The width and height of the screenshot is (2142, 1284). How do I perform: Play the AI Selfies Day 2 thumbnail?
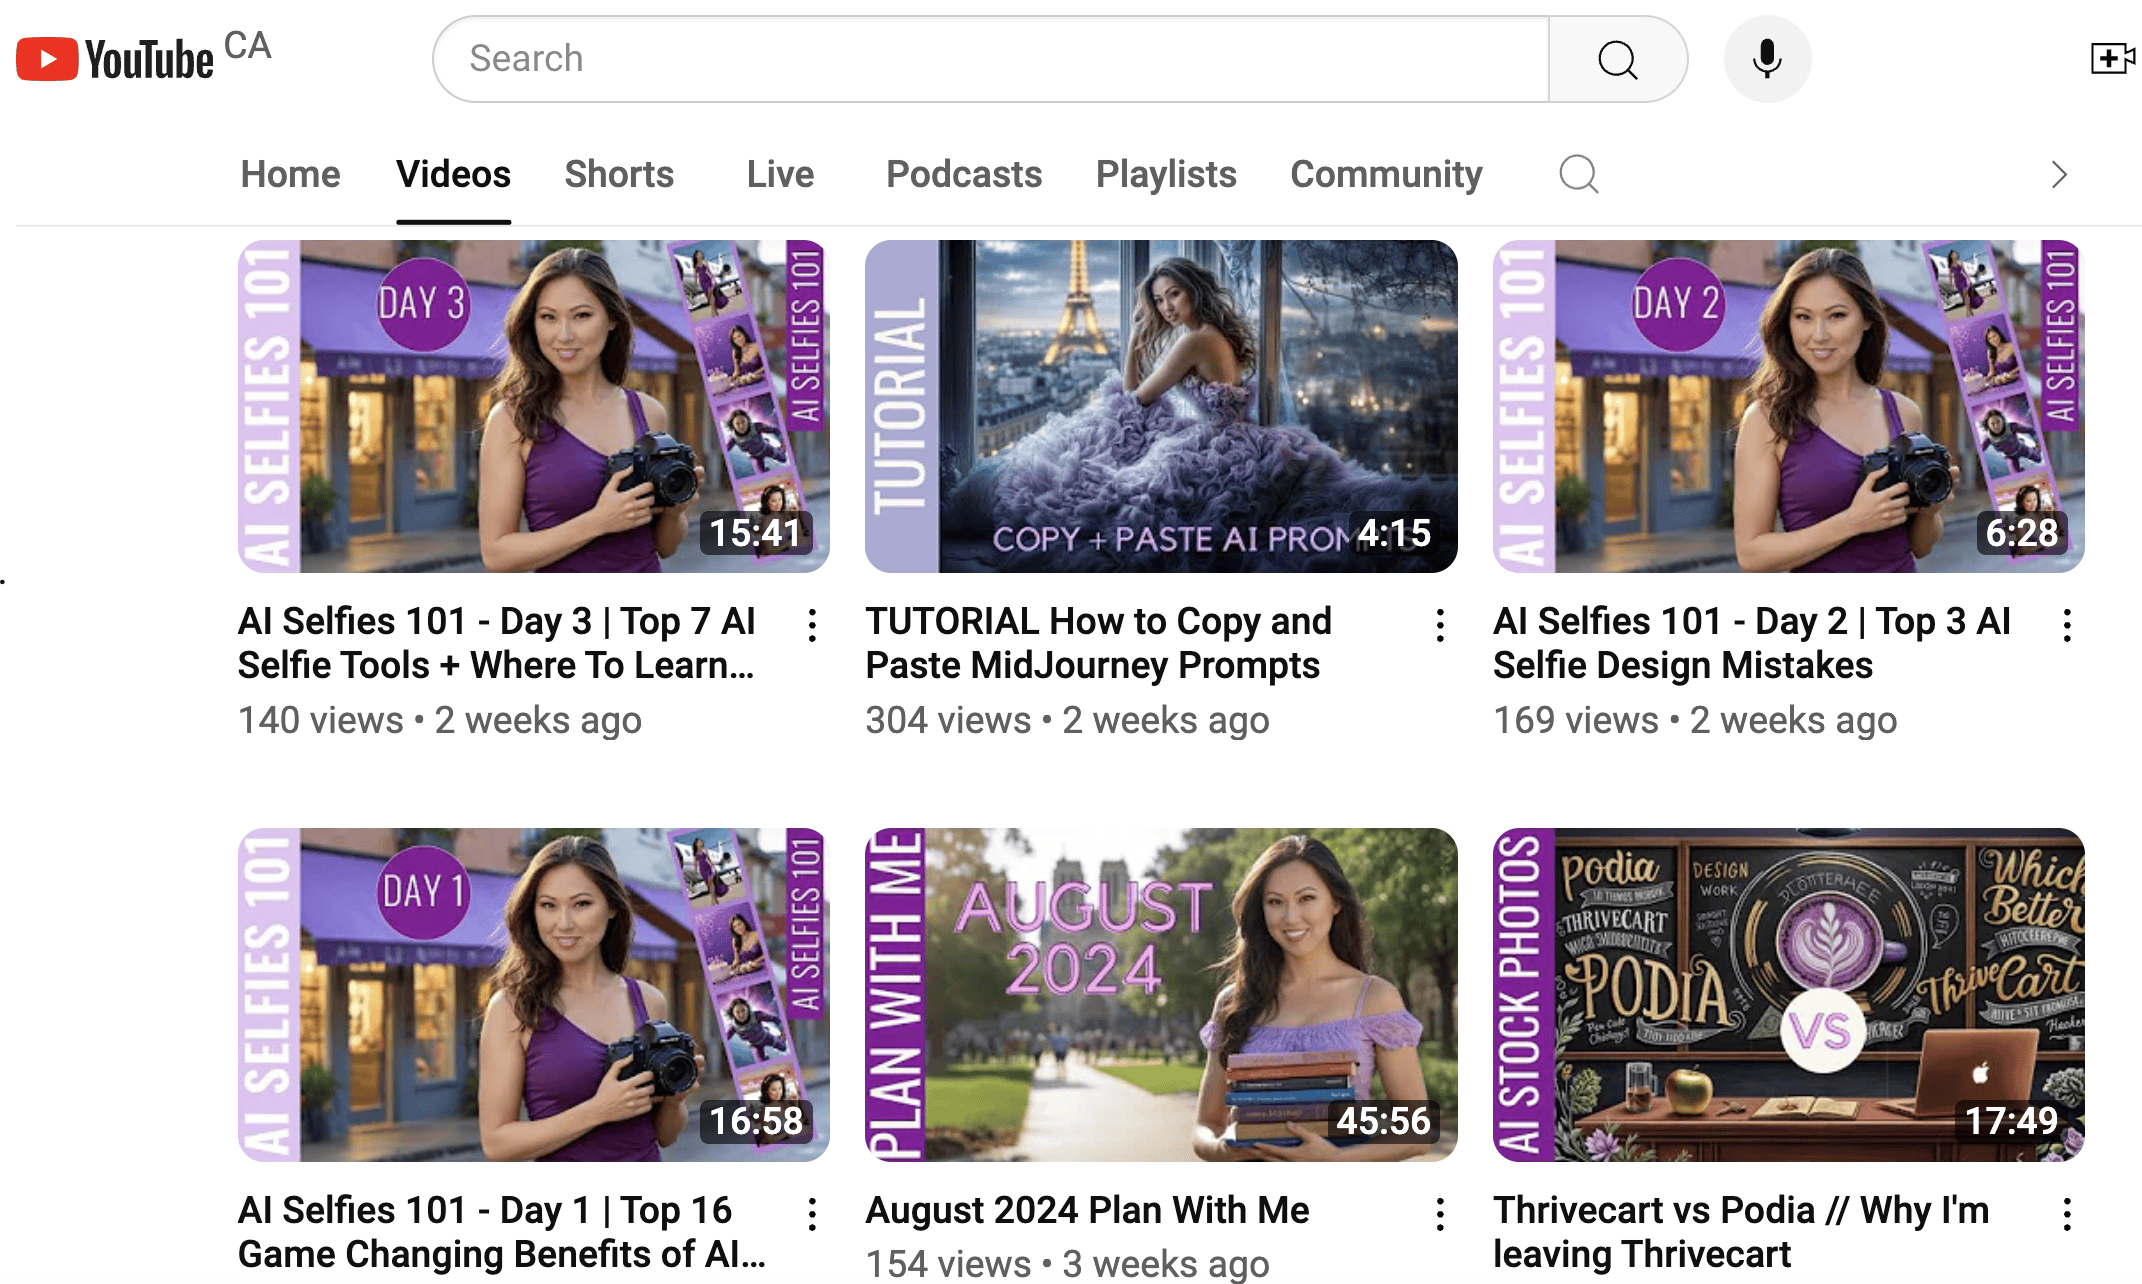[x=1789, y=406]
